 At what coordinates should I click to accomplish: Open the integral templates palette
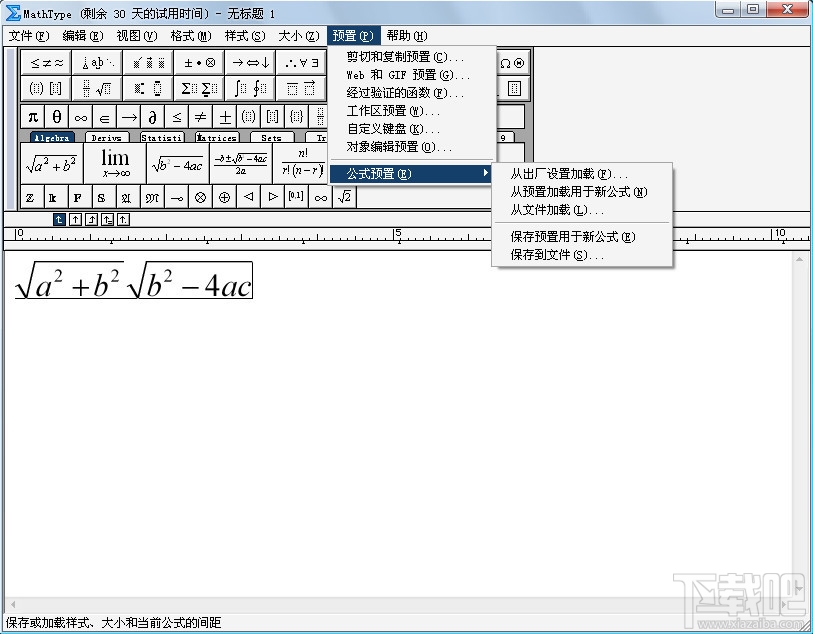(247, 87)
